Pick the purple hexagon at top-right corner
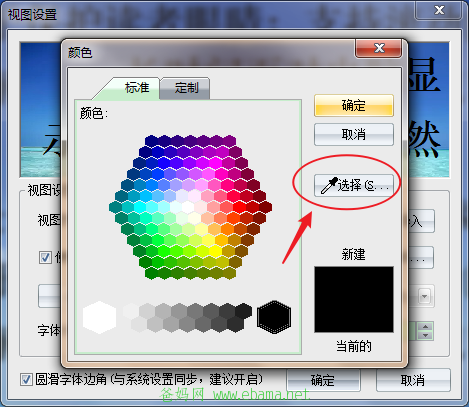469x407 pixels. click(230, 141)
